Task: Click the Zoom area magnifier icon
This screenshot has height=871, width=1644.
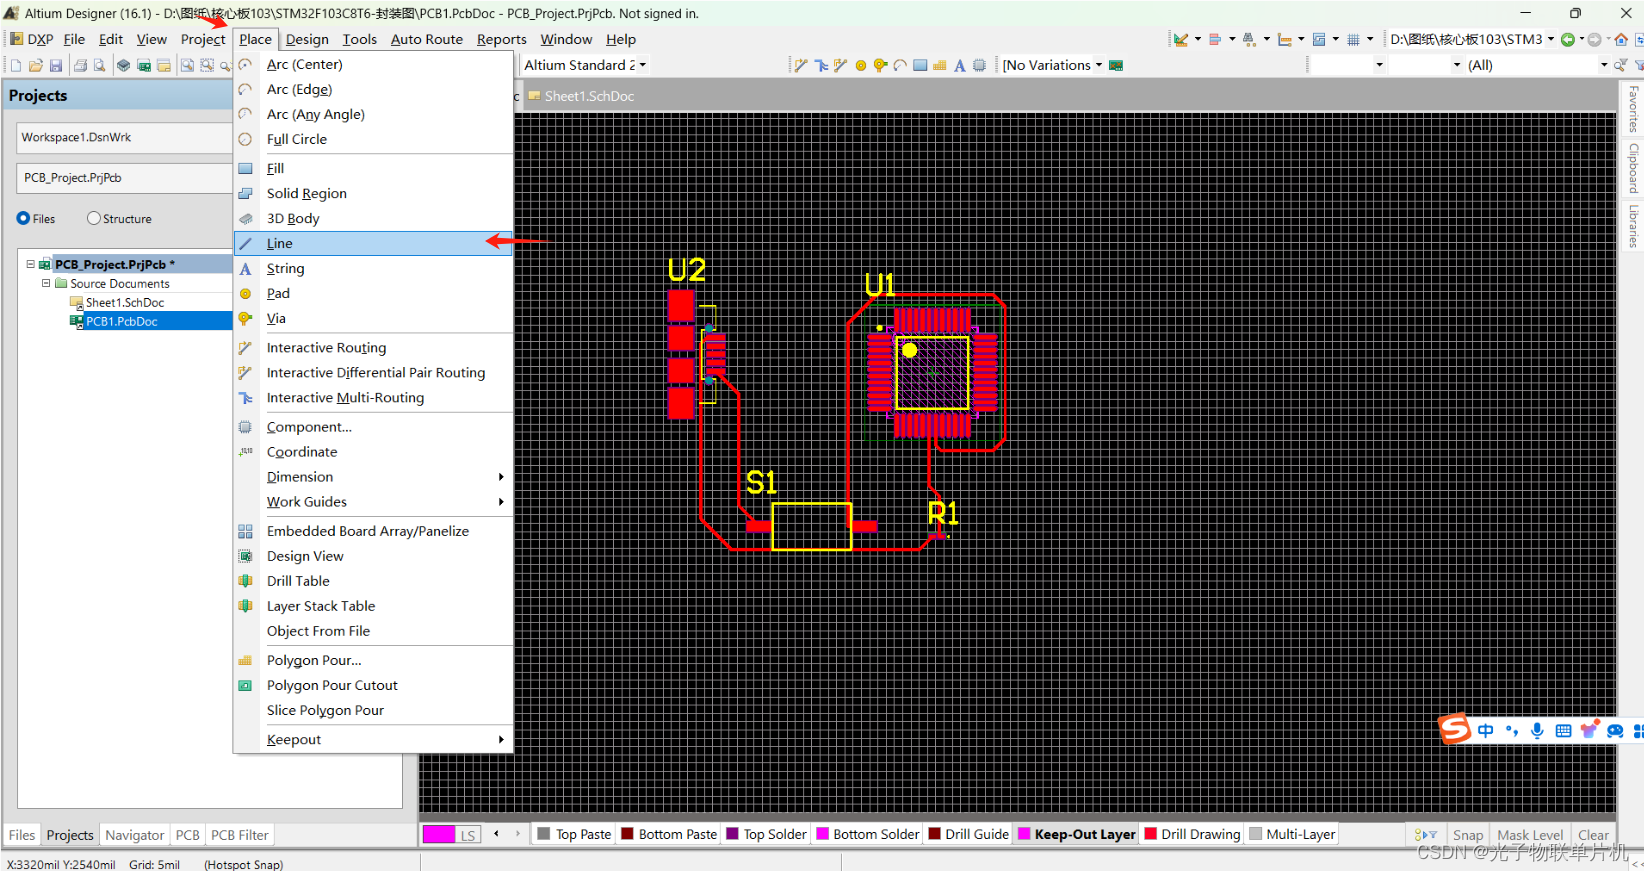Action: pyautogui.click(x=187, y=65)
